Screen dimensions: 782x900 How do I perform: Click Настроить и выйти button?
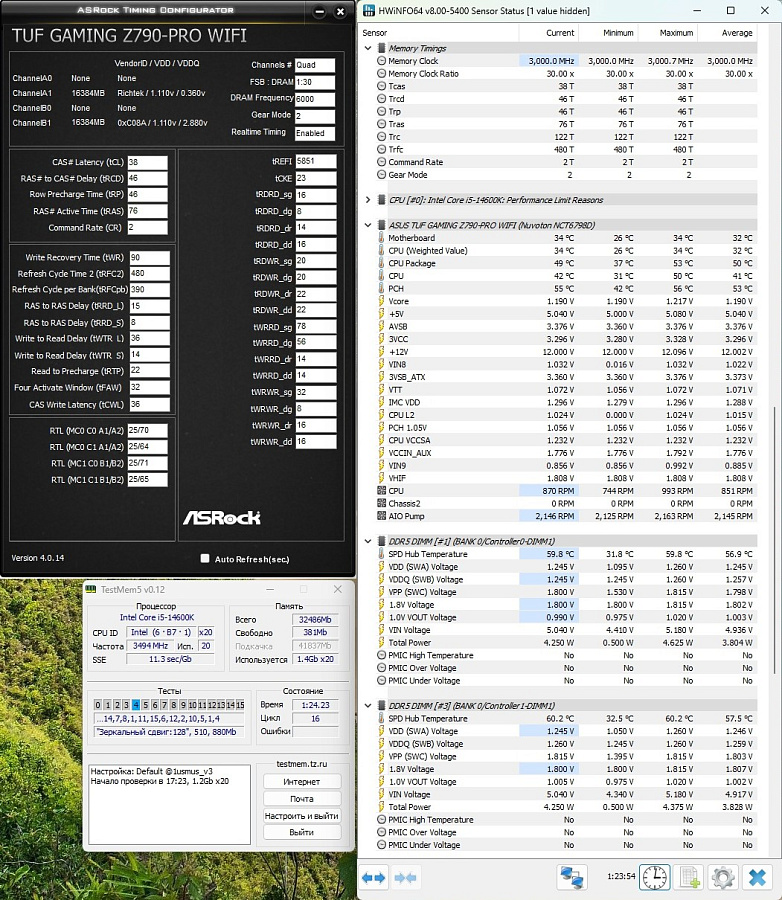(x=302, y=816)
